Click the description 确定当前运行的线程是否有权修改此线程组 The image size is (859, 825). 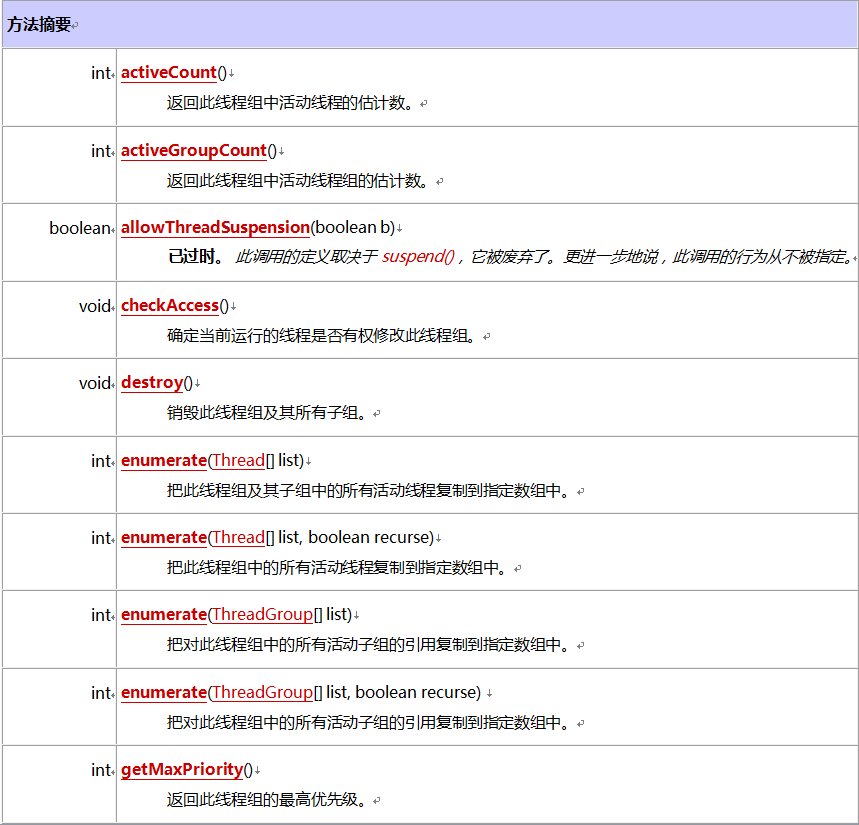click(322, 335)
